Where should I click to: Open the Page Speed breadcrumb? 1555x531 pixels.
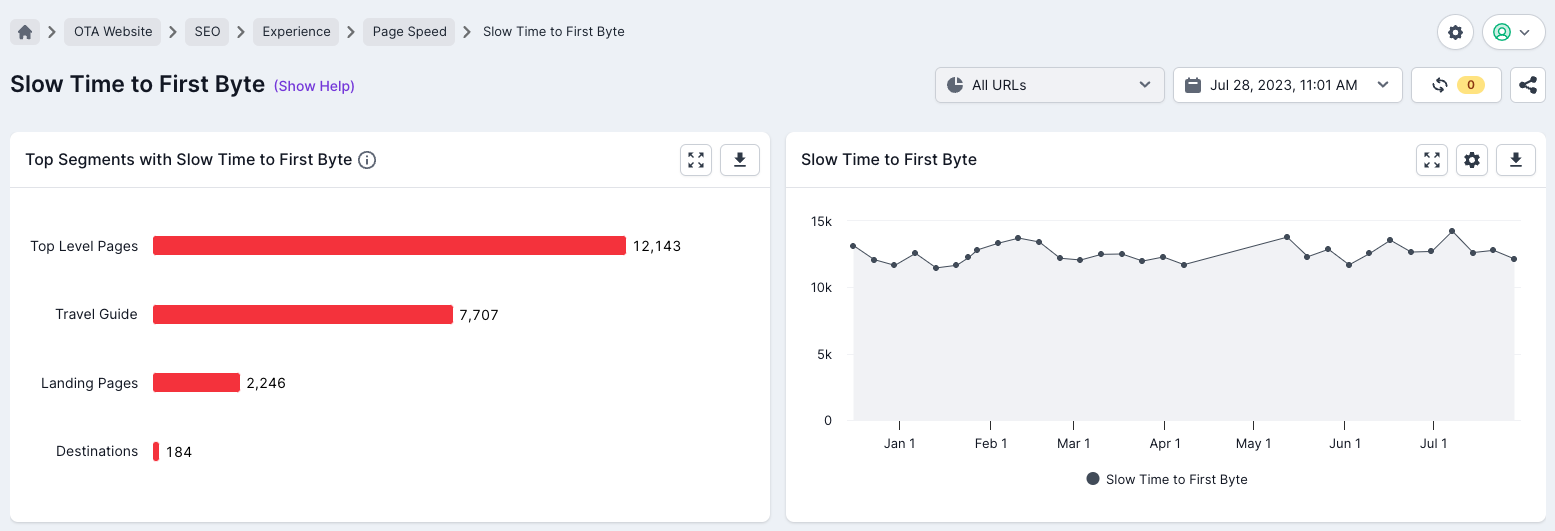point(409,32)
